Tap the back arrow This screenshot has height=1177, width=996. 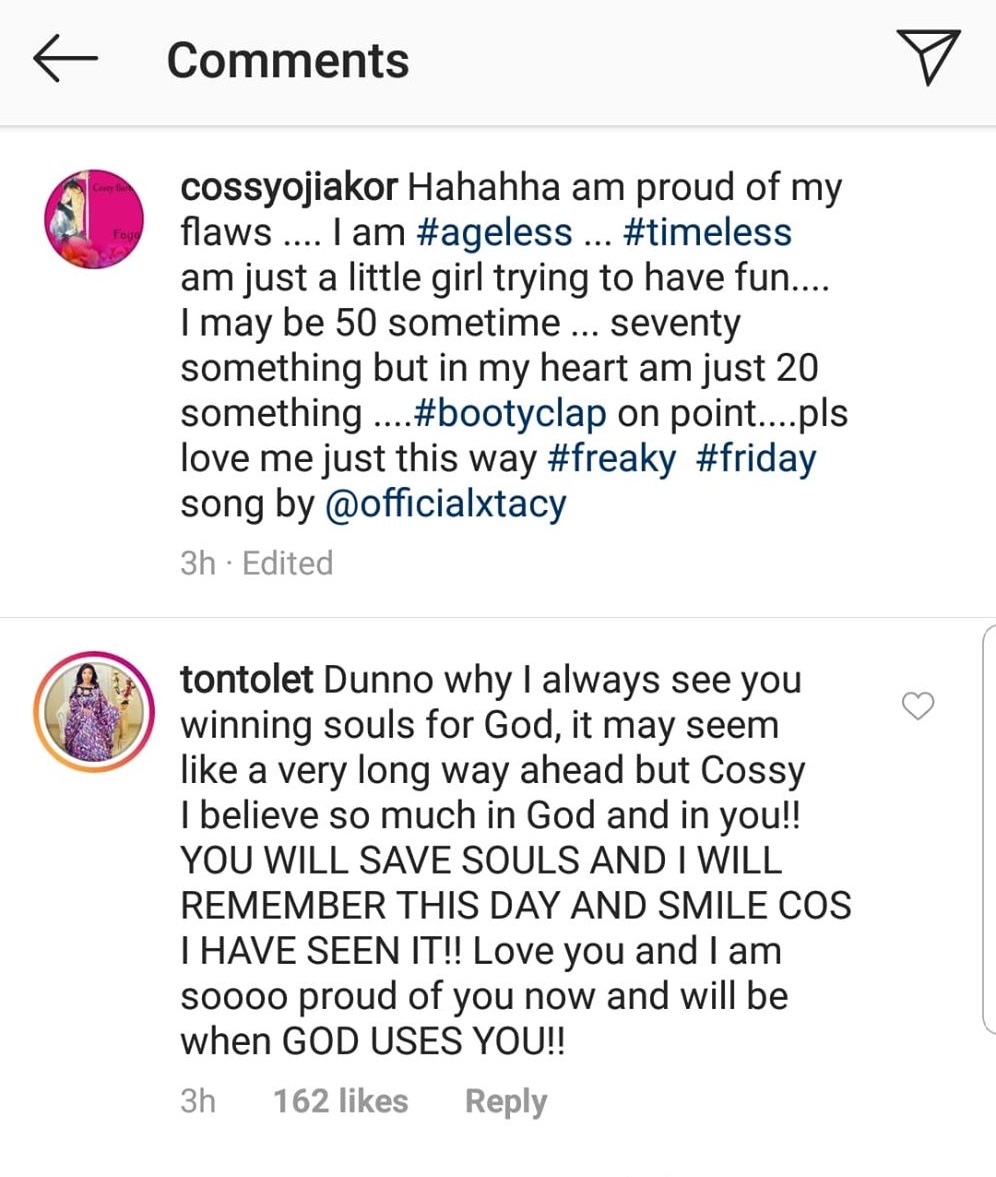pyautogui.click(x=65, y=59)
